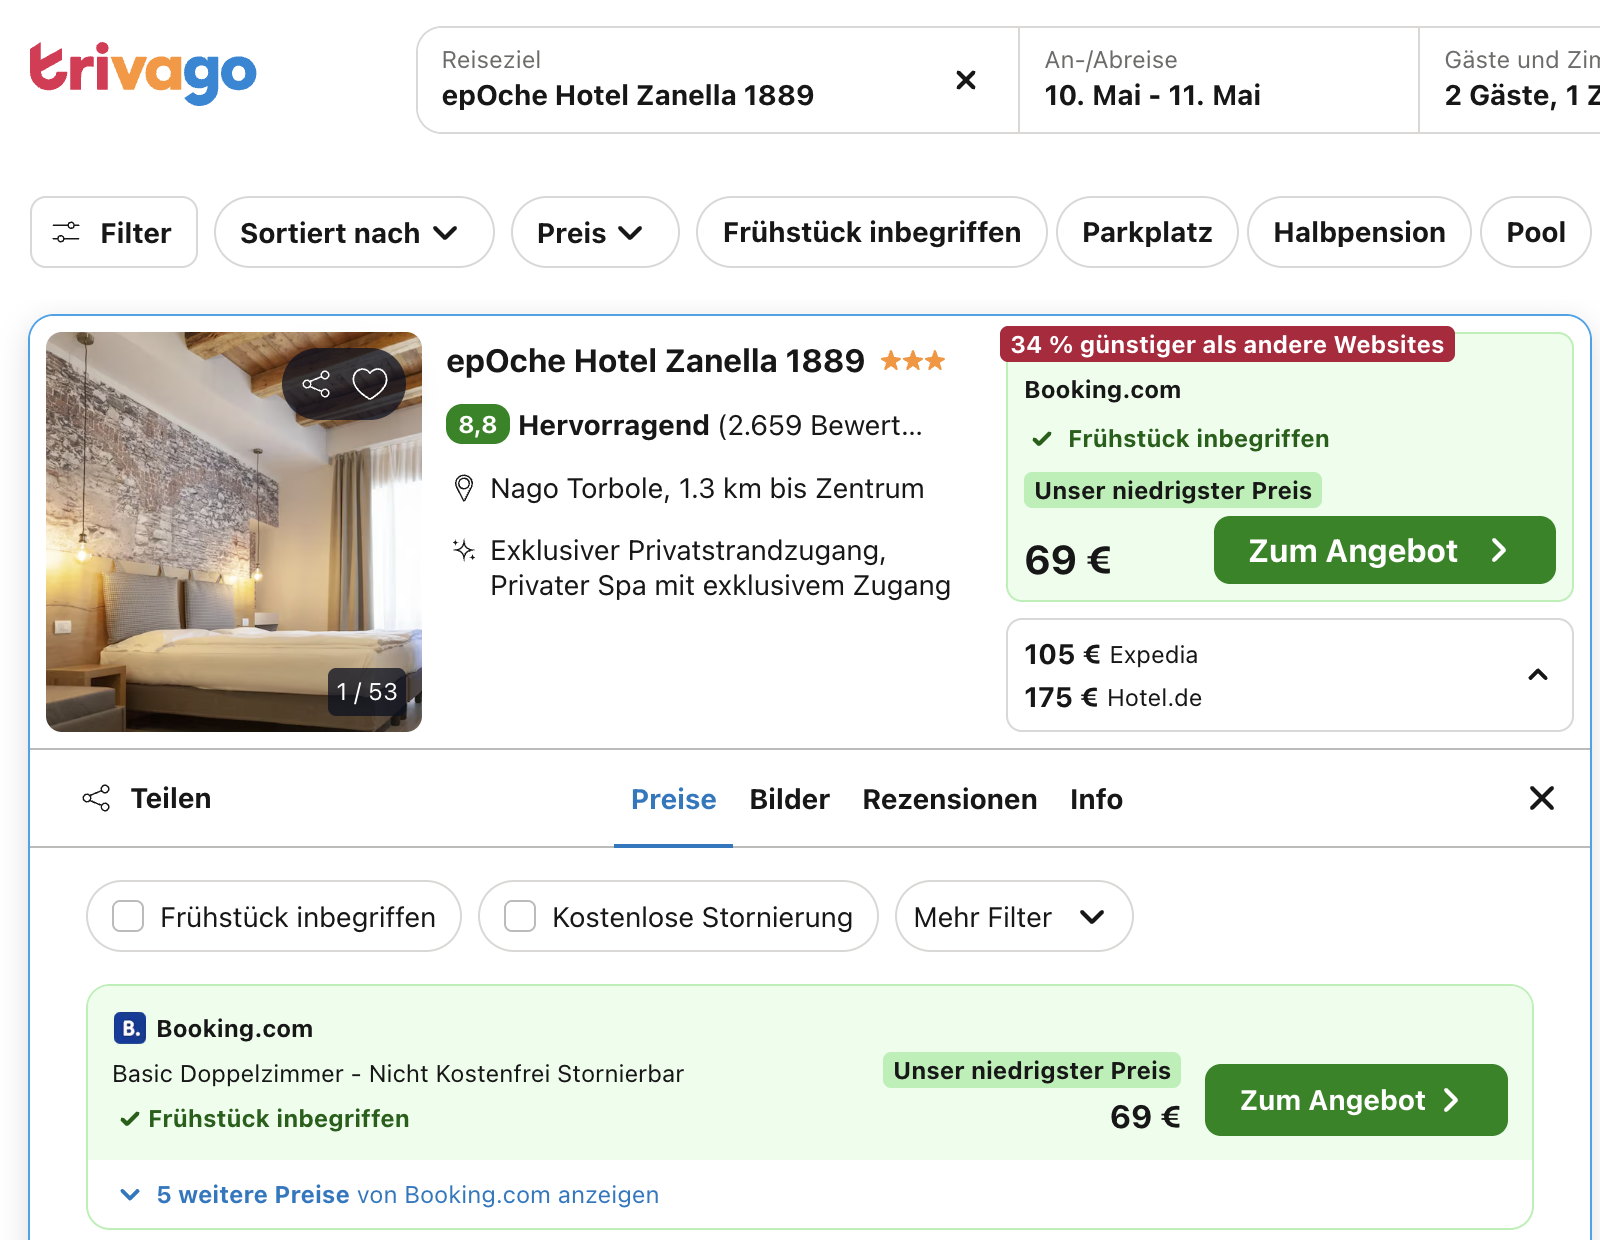Click Zum Angebot in Booking.com price row

1356,1100
